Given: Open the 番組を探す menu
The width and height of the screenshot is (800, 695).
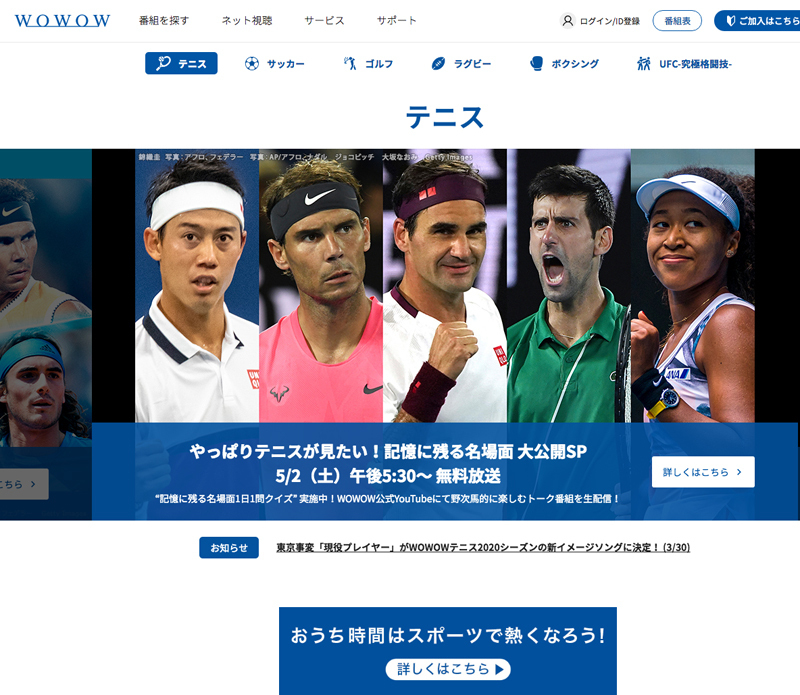Looking at the screenshot, I should (x=164, y=20).
